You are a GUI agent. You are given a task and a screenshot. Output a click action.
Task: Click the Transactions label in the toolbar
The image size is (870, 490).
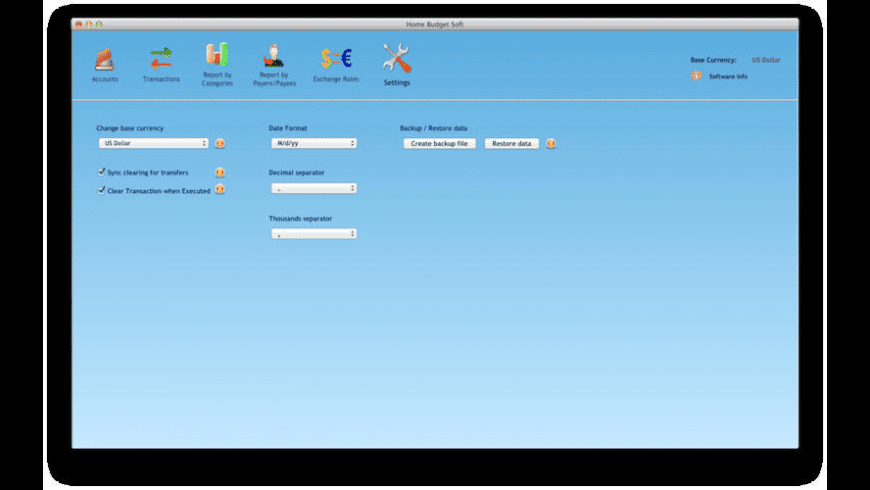coord(161,79)
